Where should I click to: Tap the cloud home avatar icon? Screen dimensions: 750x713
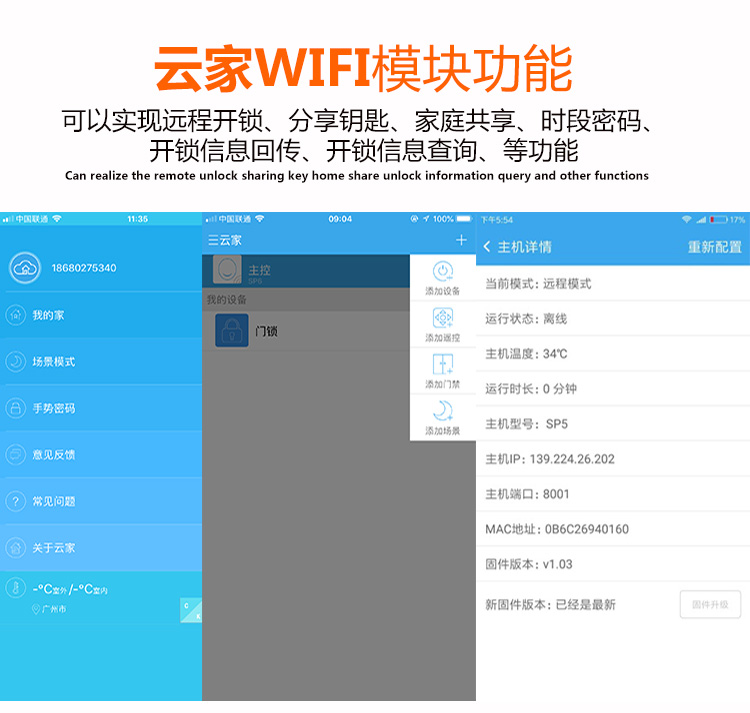(x=25, y=268)
